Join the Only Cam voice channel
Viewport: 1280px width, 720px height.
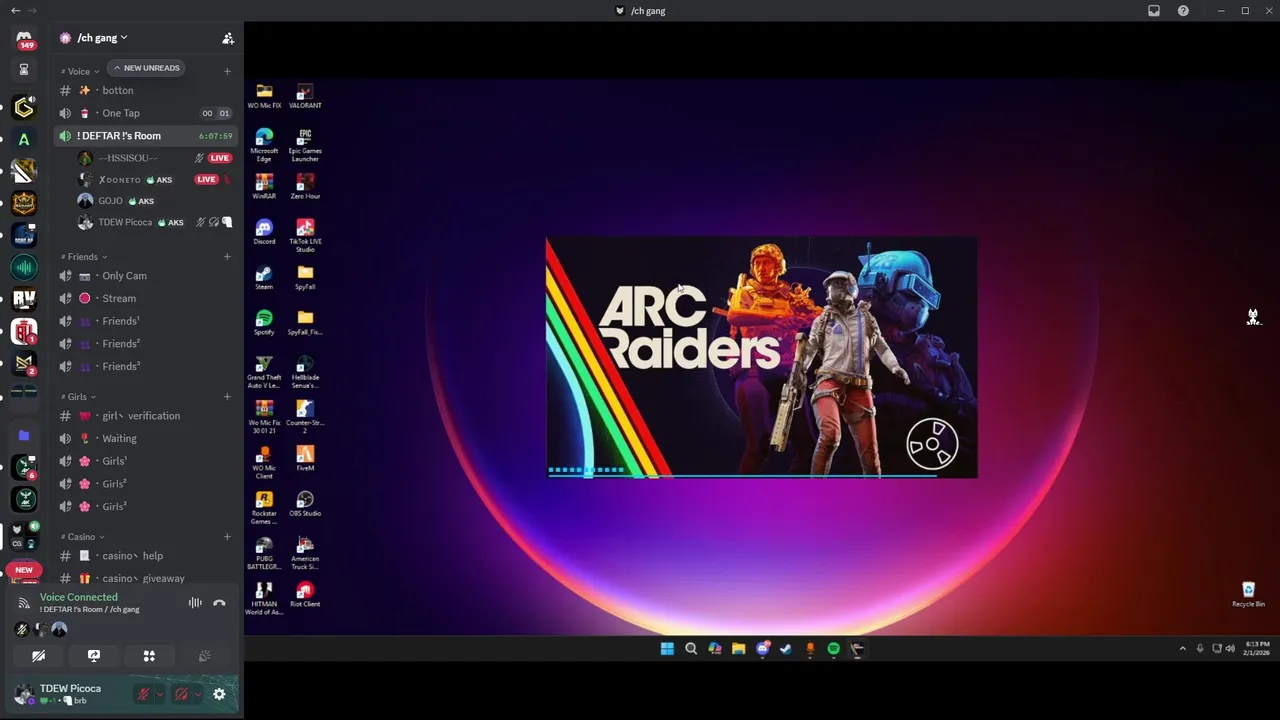(x=146, y=276)
